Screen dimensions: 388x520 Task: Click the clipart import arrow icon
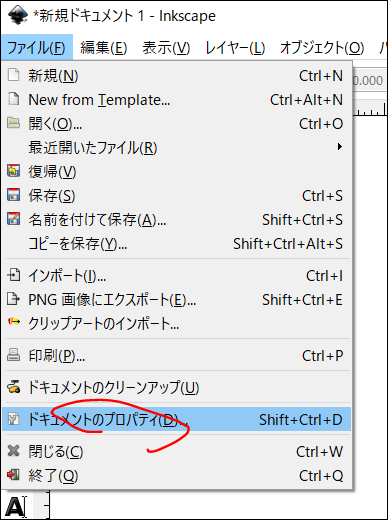coord(13,322)
